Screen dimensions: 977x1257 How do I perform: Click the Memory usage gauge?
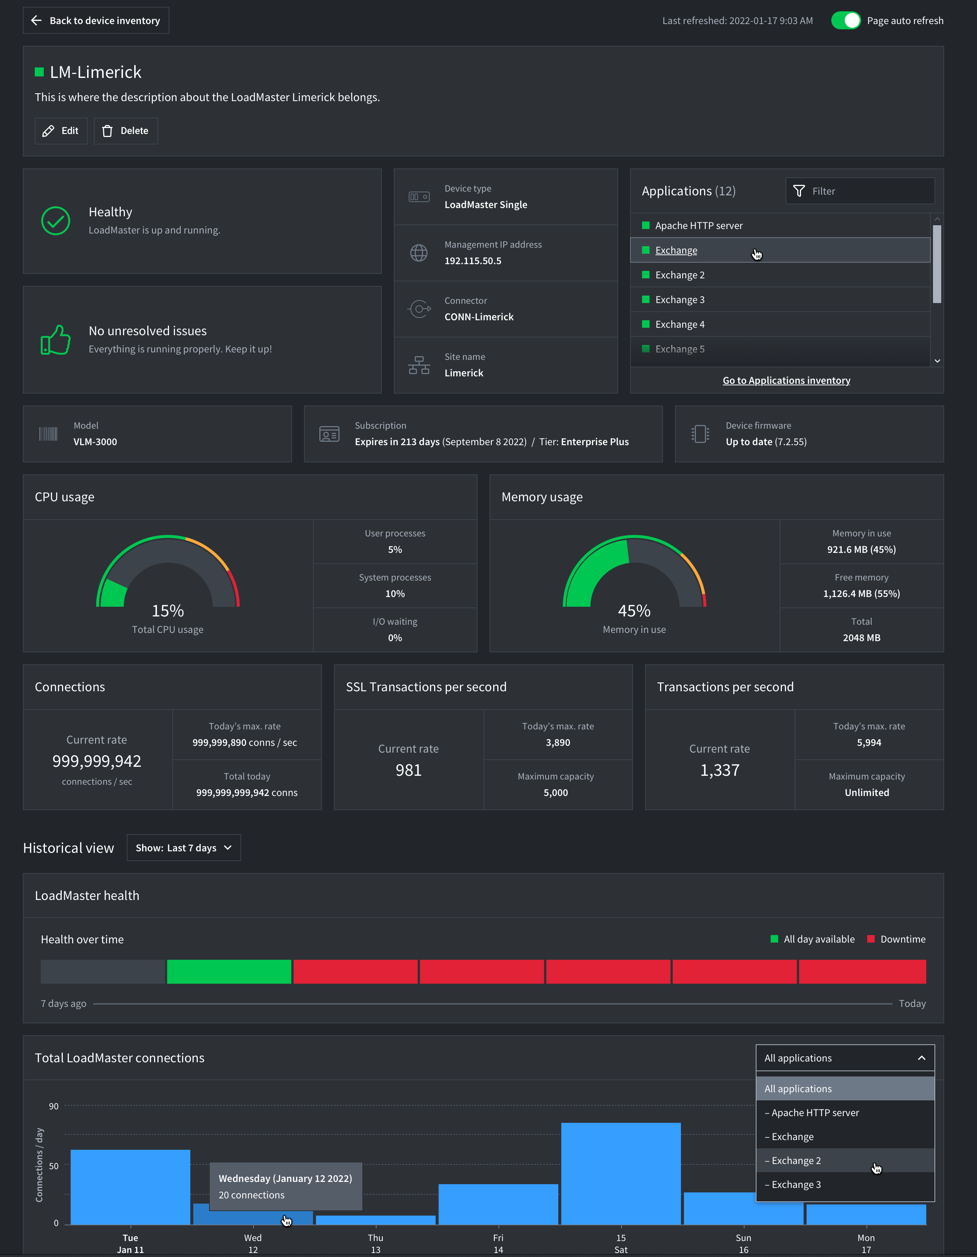[x=634, y=573]
